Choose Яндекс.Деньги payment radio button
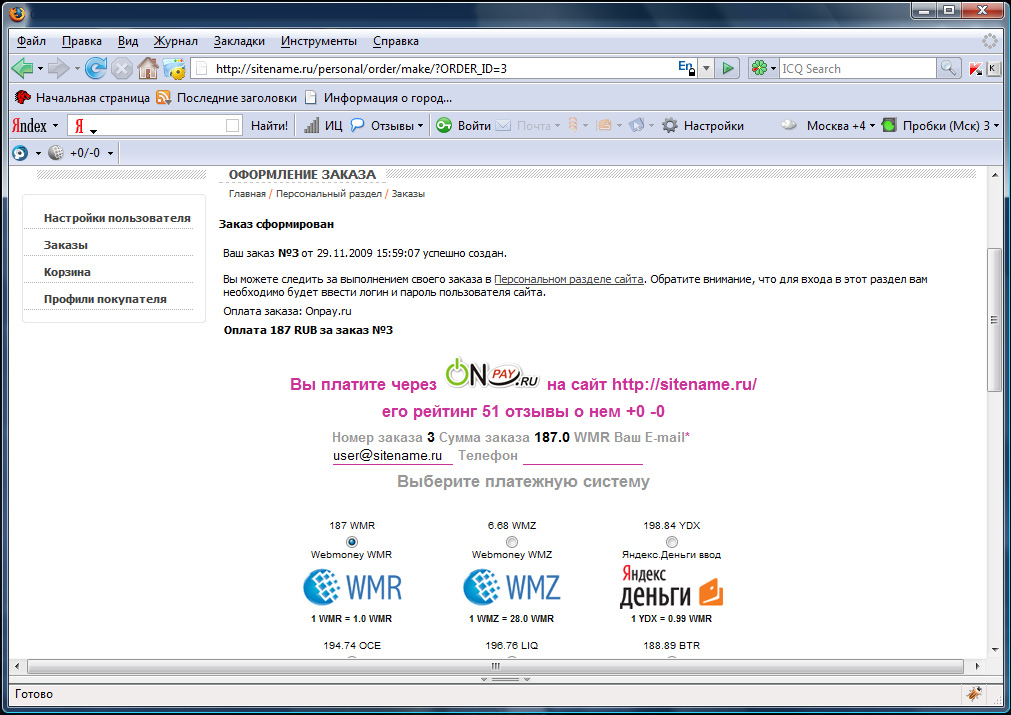 coord(671,541)
